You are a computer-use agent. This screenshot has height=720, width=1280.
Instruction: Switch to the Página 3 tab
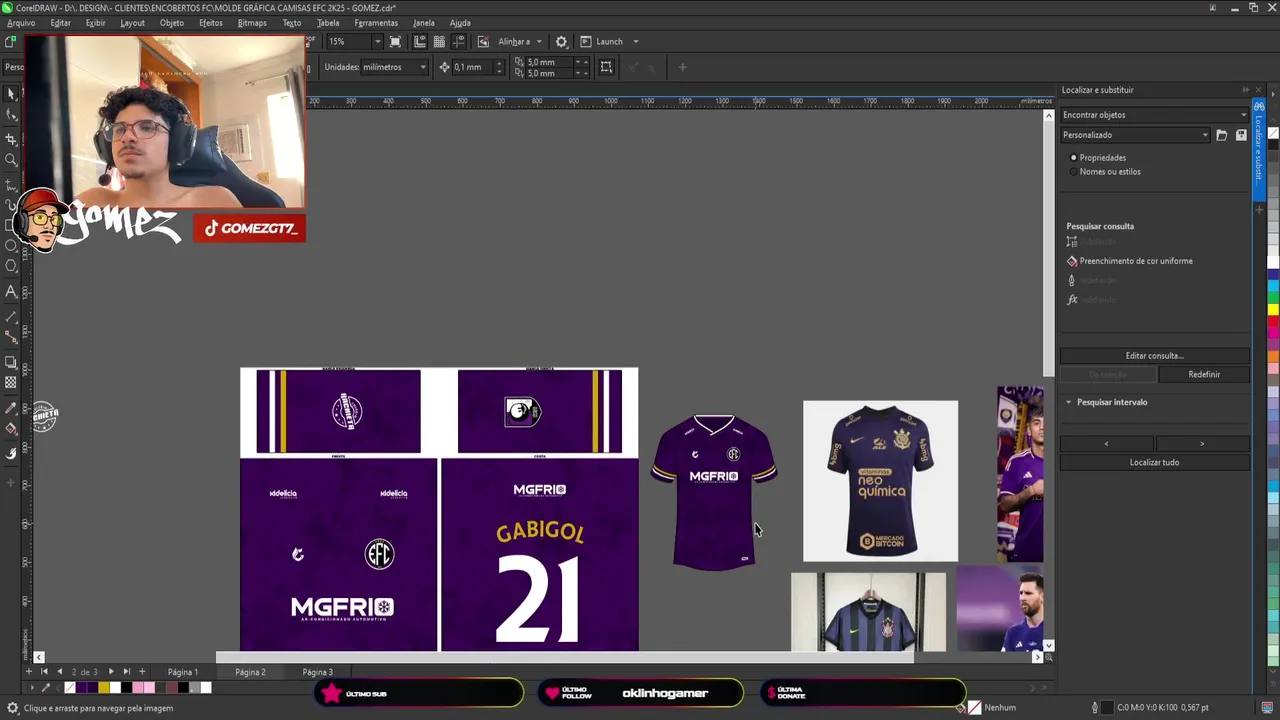[317, 672]
